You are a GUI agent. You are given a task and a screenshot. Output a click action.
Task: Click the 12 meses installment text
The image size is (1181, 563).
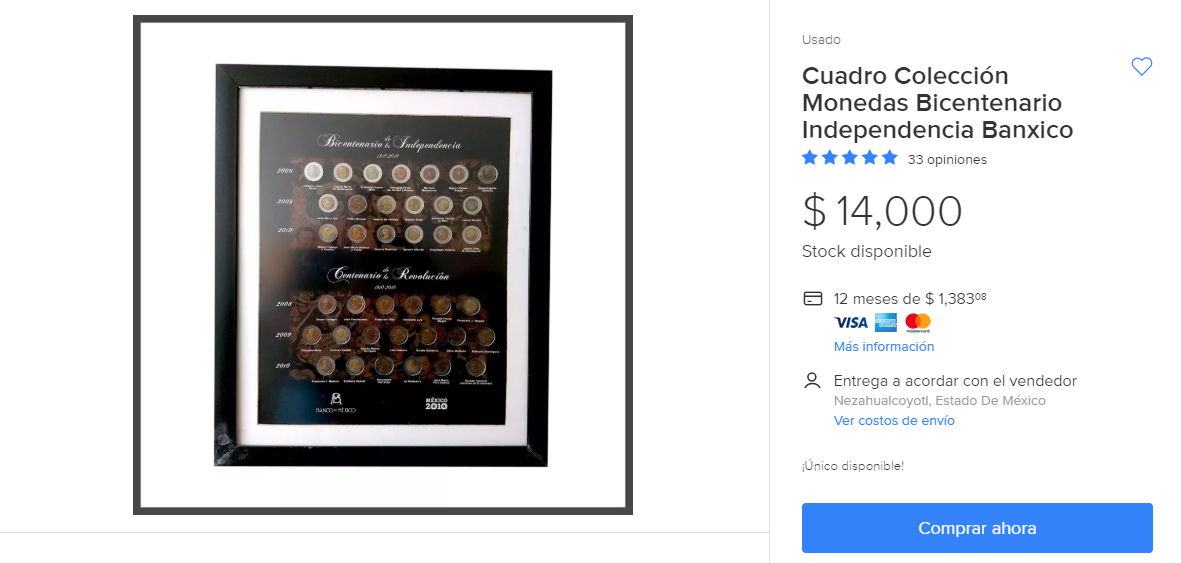click(x=910, y=298)
